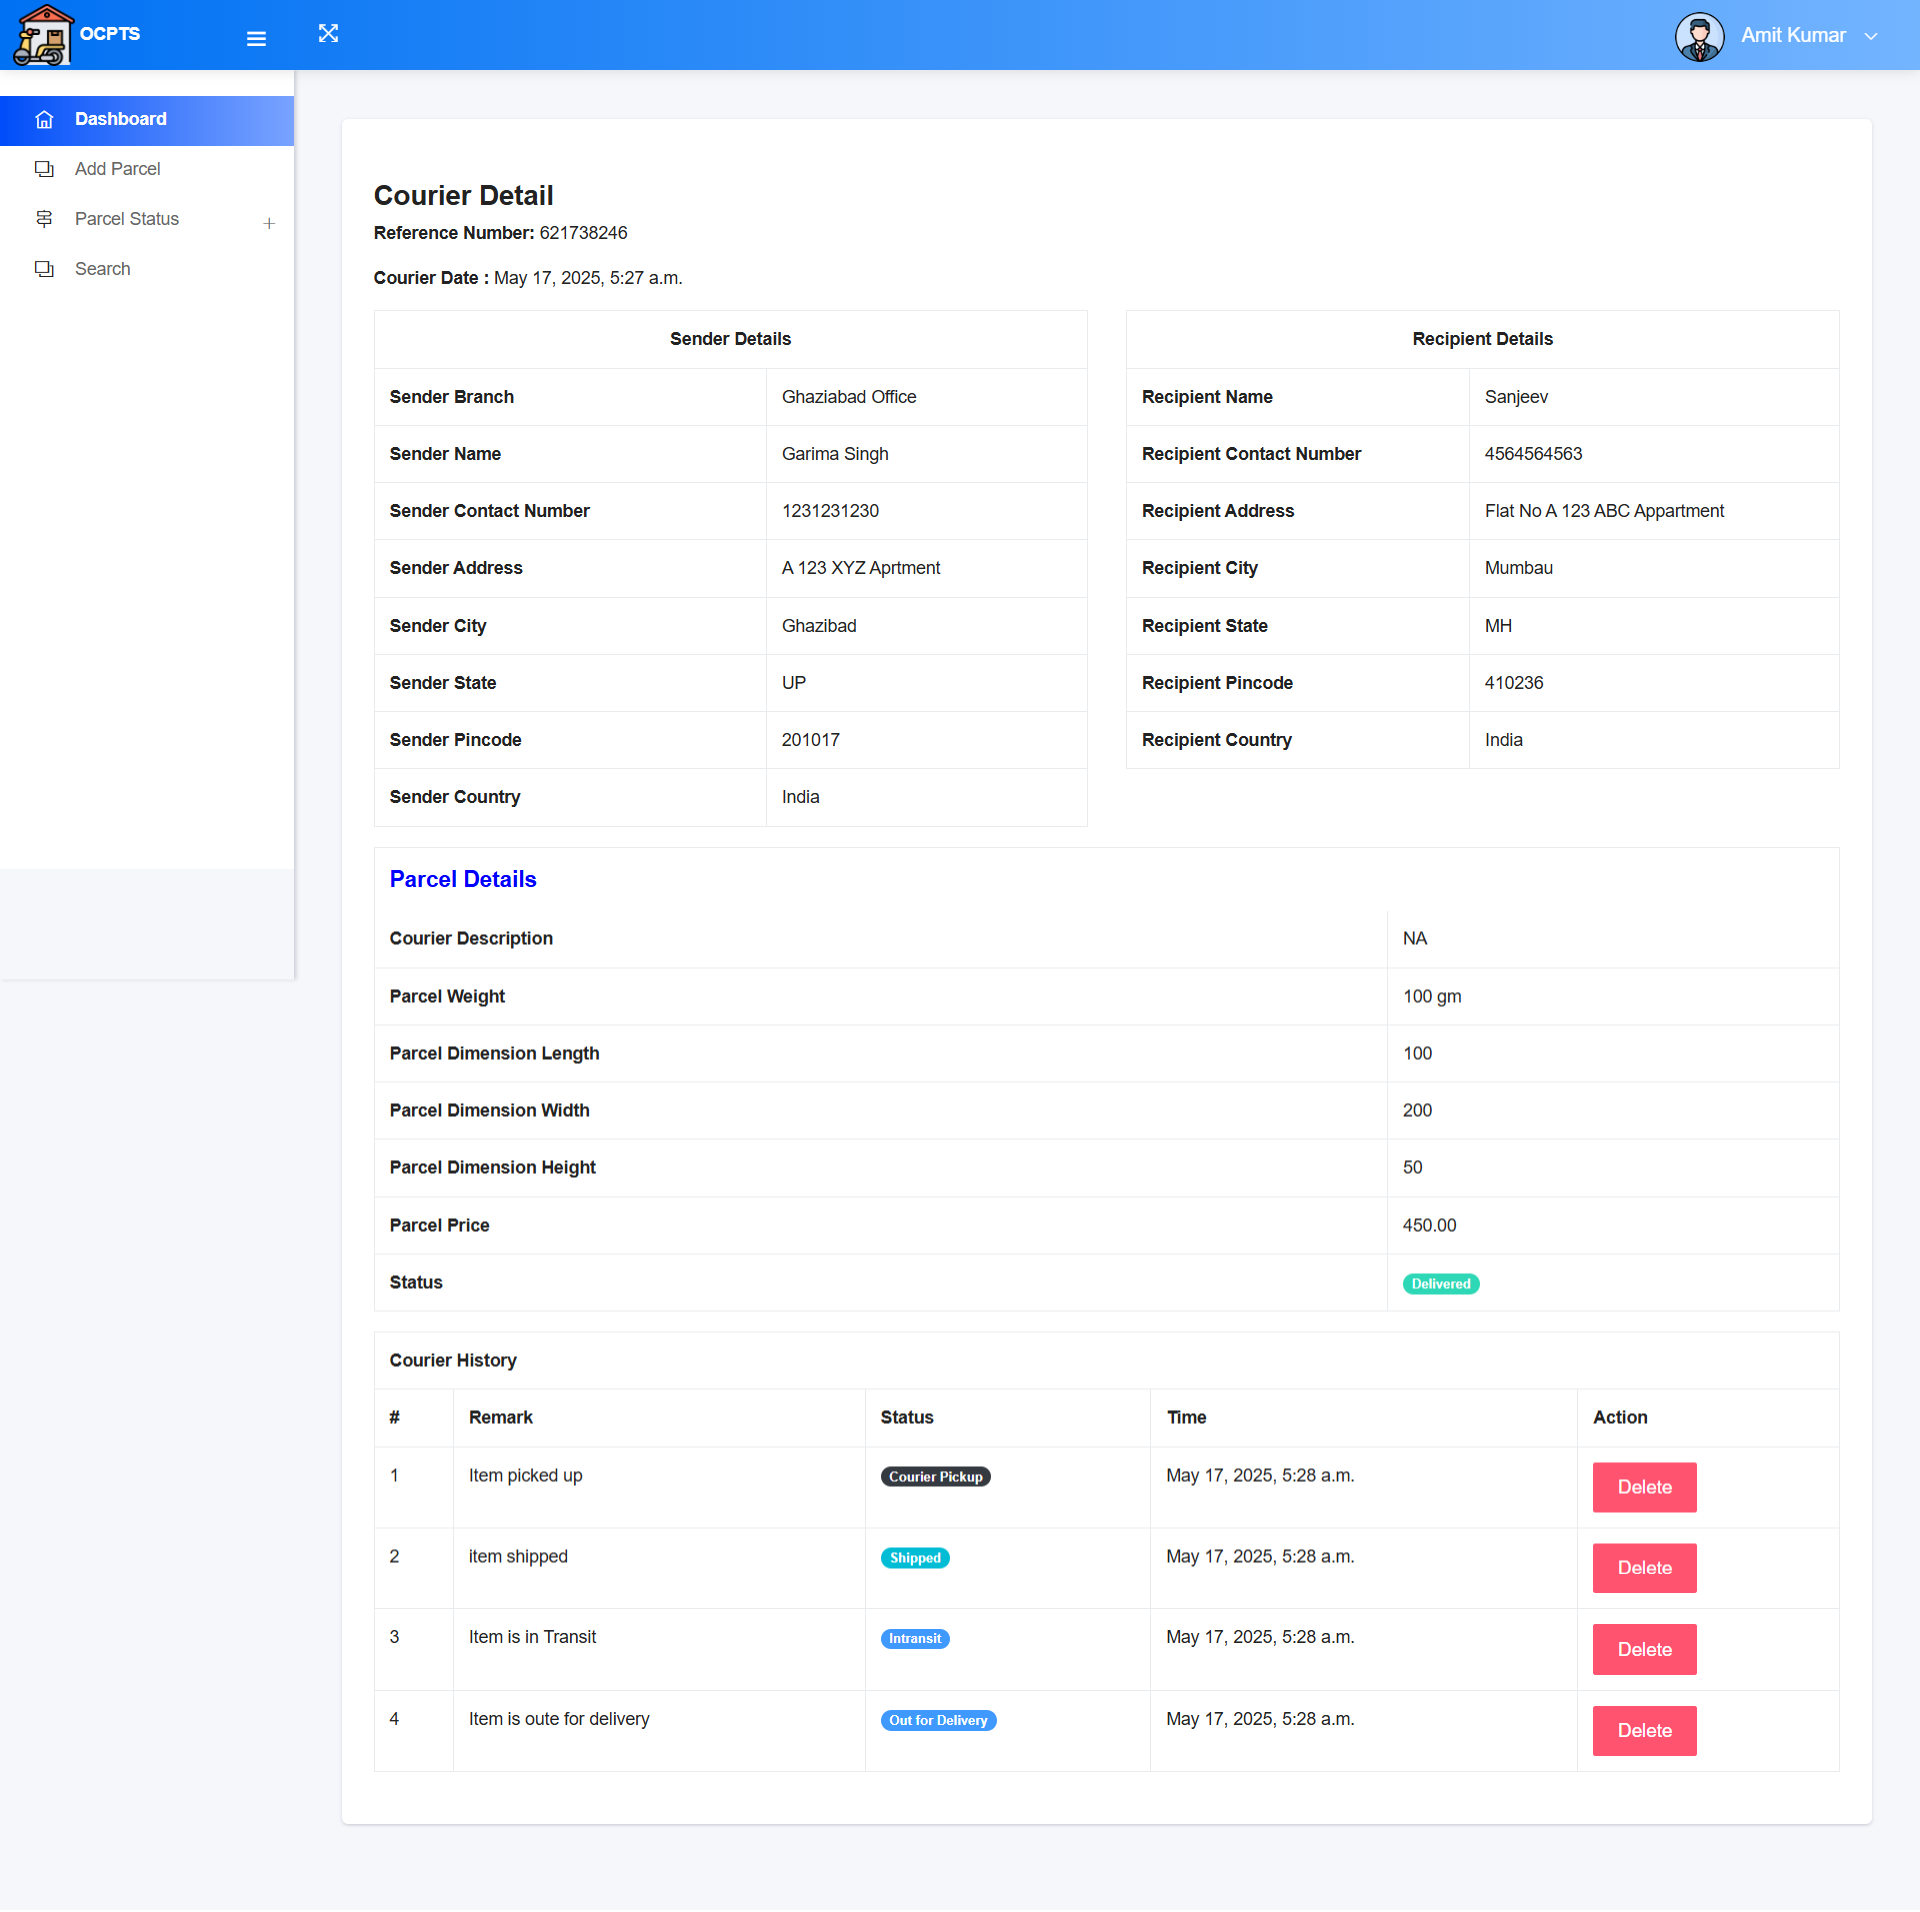
Task: Click the Sender Details table header
Action: point(730,339)
